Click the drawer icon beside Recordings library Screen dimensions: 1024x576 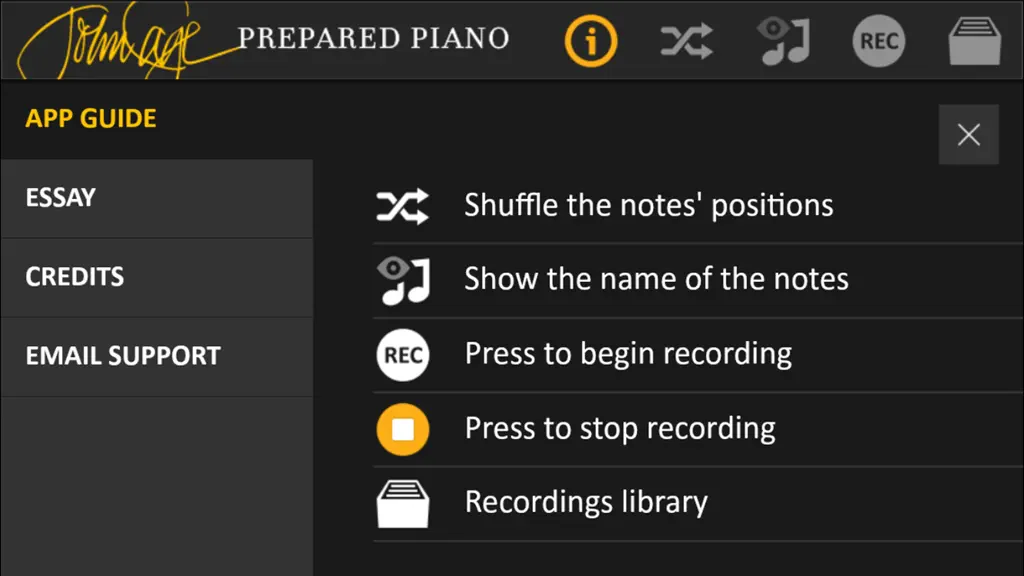(x=403, y=504)
